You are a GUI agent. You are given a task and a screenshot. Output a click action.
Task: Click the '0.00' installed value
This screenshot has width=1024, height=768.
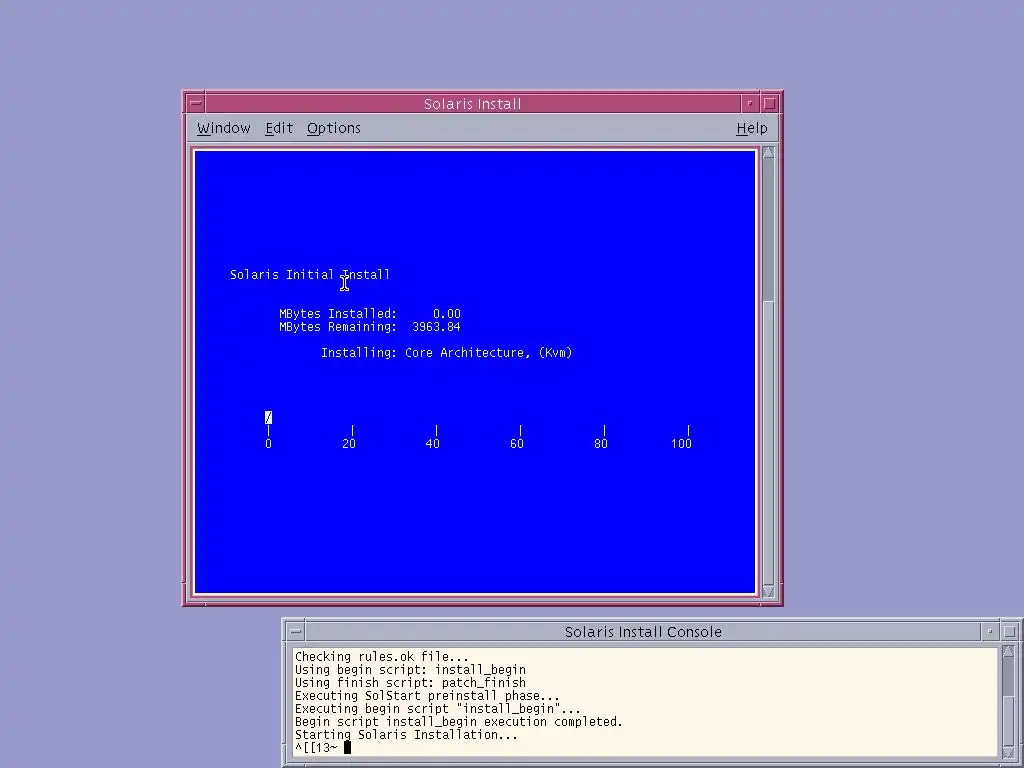pyautogui.click(x=447, y=313)
